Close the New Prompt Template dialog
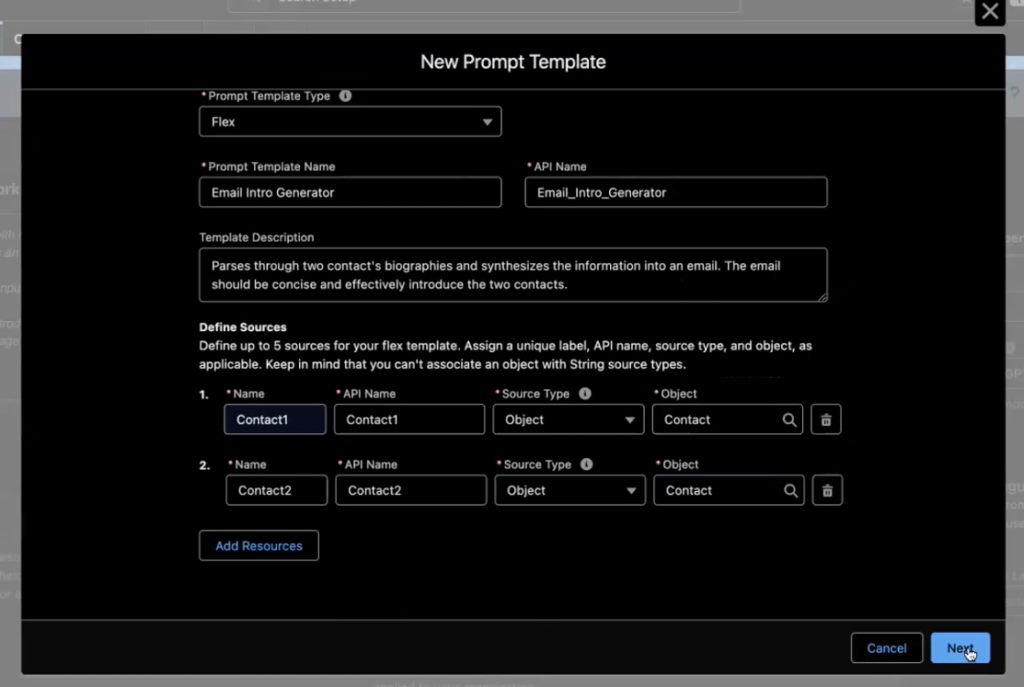This screenshot has height=687, width=1024. (989, 12)
